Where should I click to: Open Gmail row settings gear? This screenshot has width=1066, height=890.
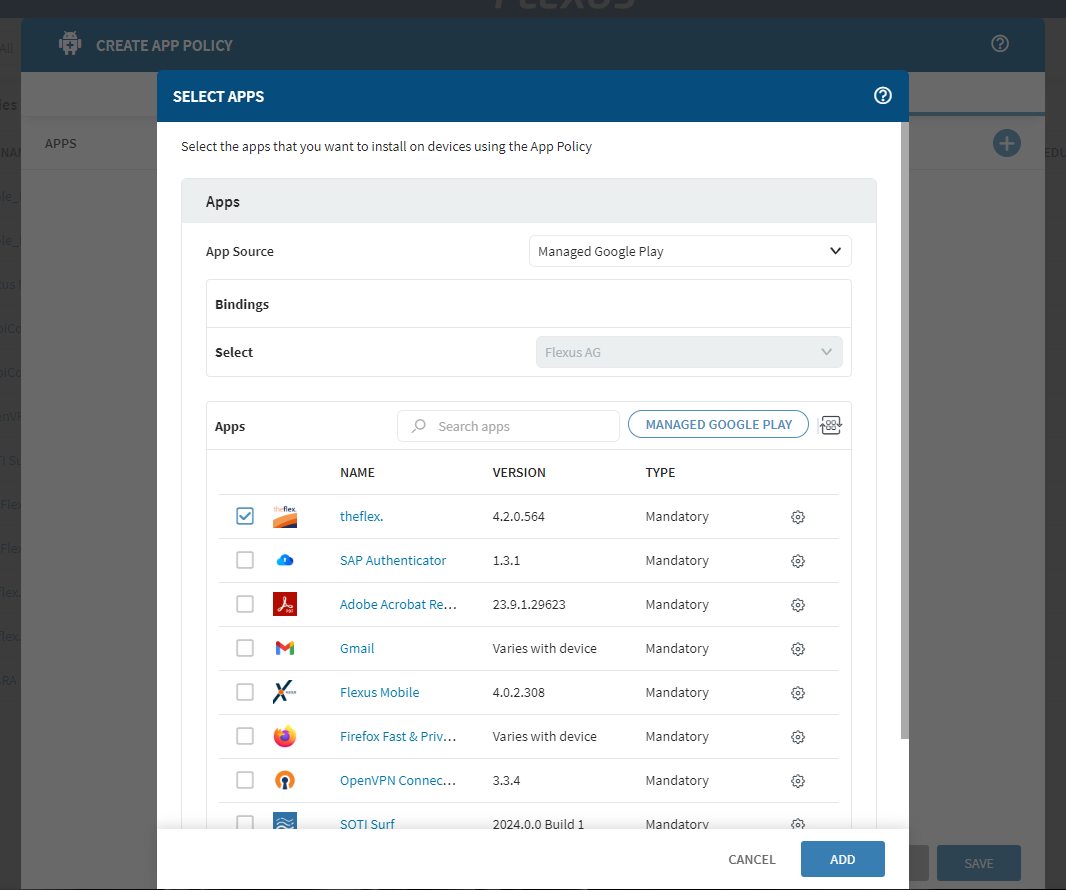pos(797,649)
